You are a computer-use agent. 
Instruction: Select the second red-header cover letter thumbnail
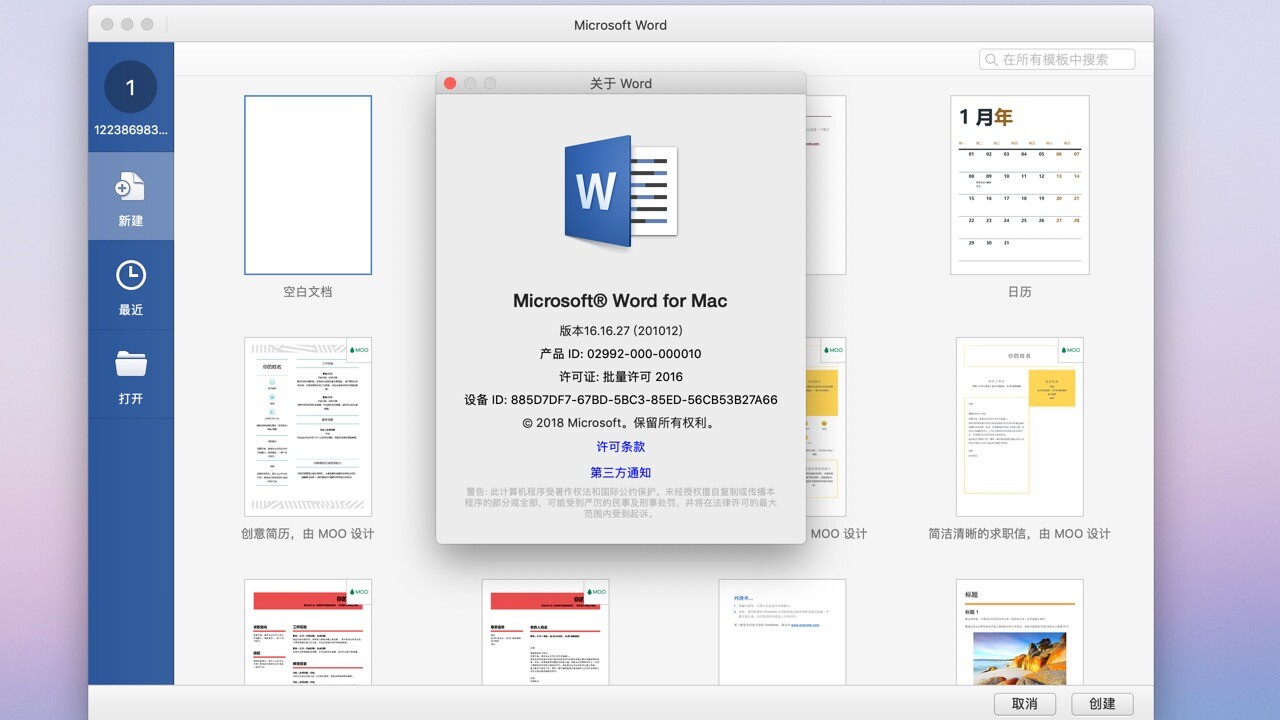coord(545,632)
